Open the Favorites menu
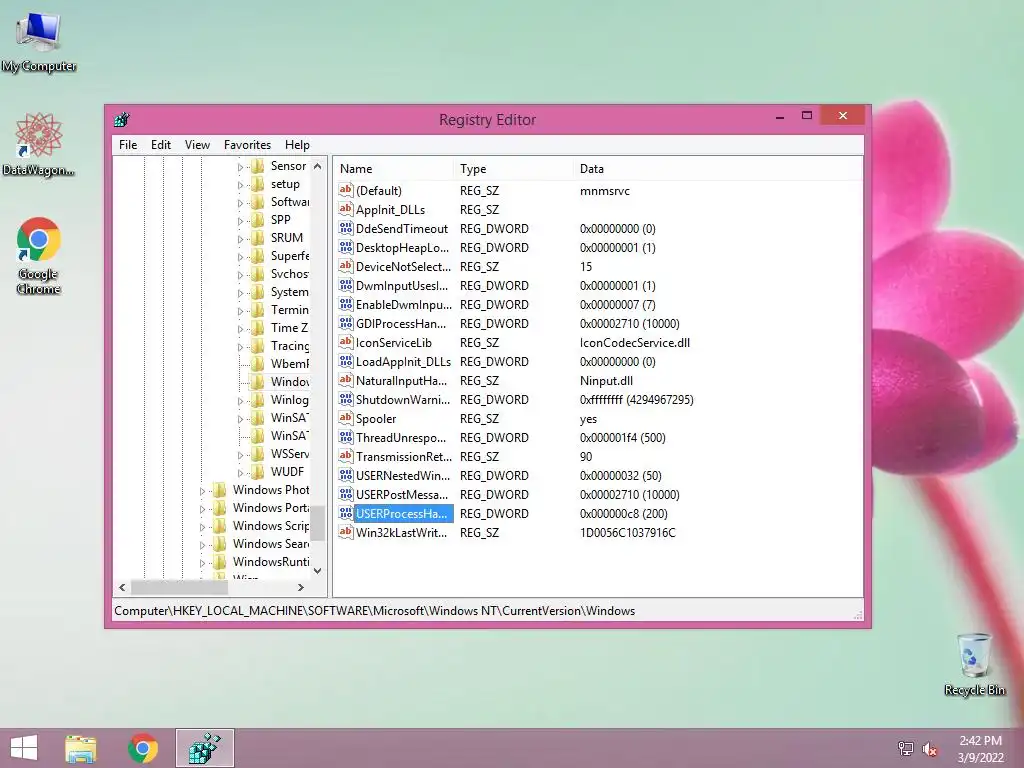Viewport: 1024px width, 768px height. click(247, 145)
